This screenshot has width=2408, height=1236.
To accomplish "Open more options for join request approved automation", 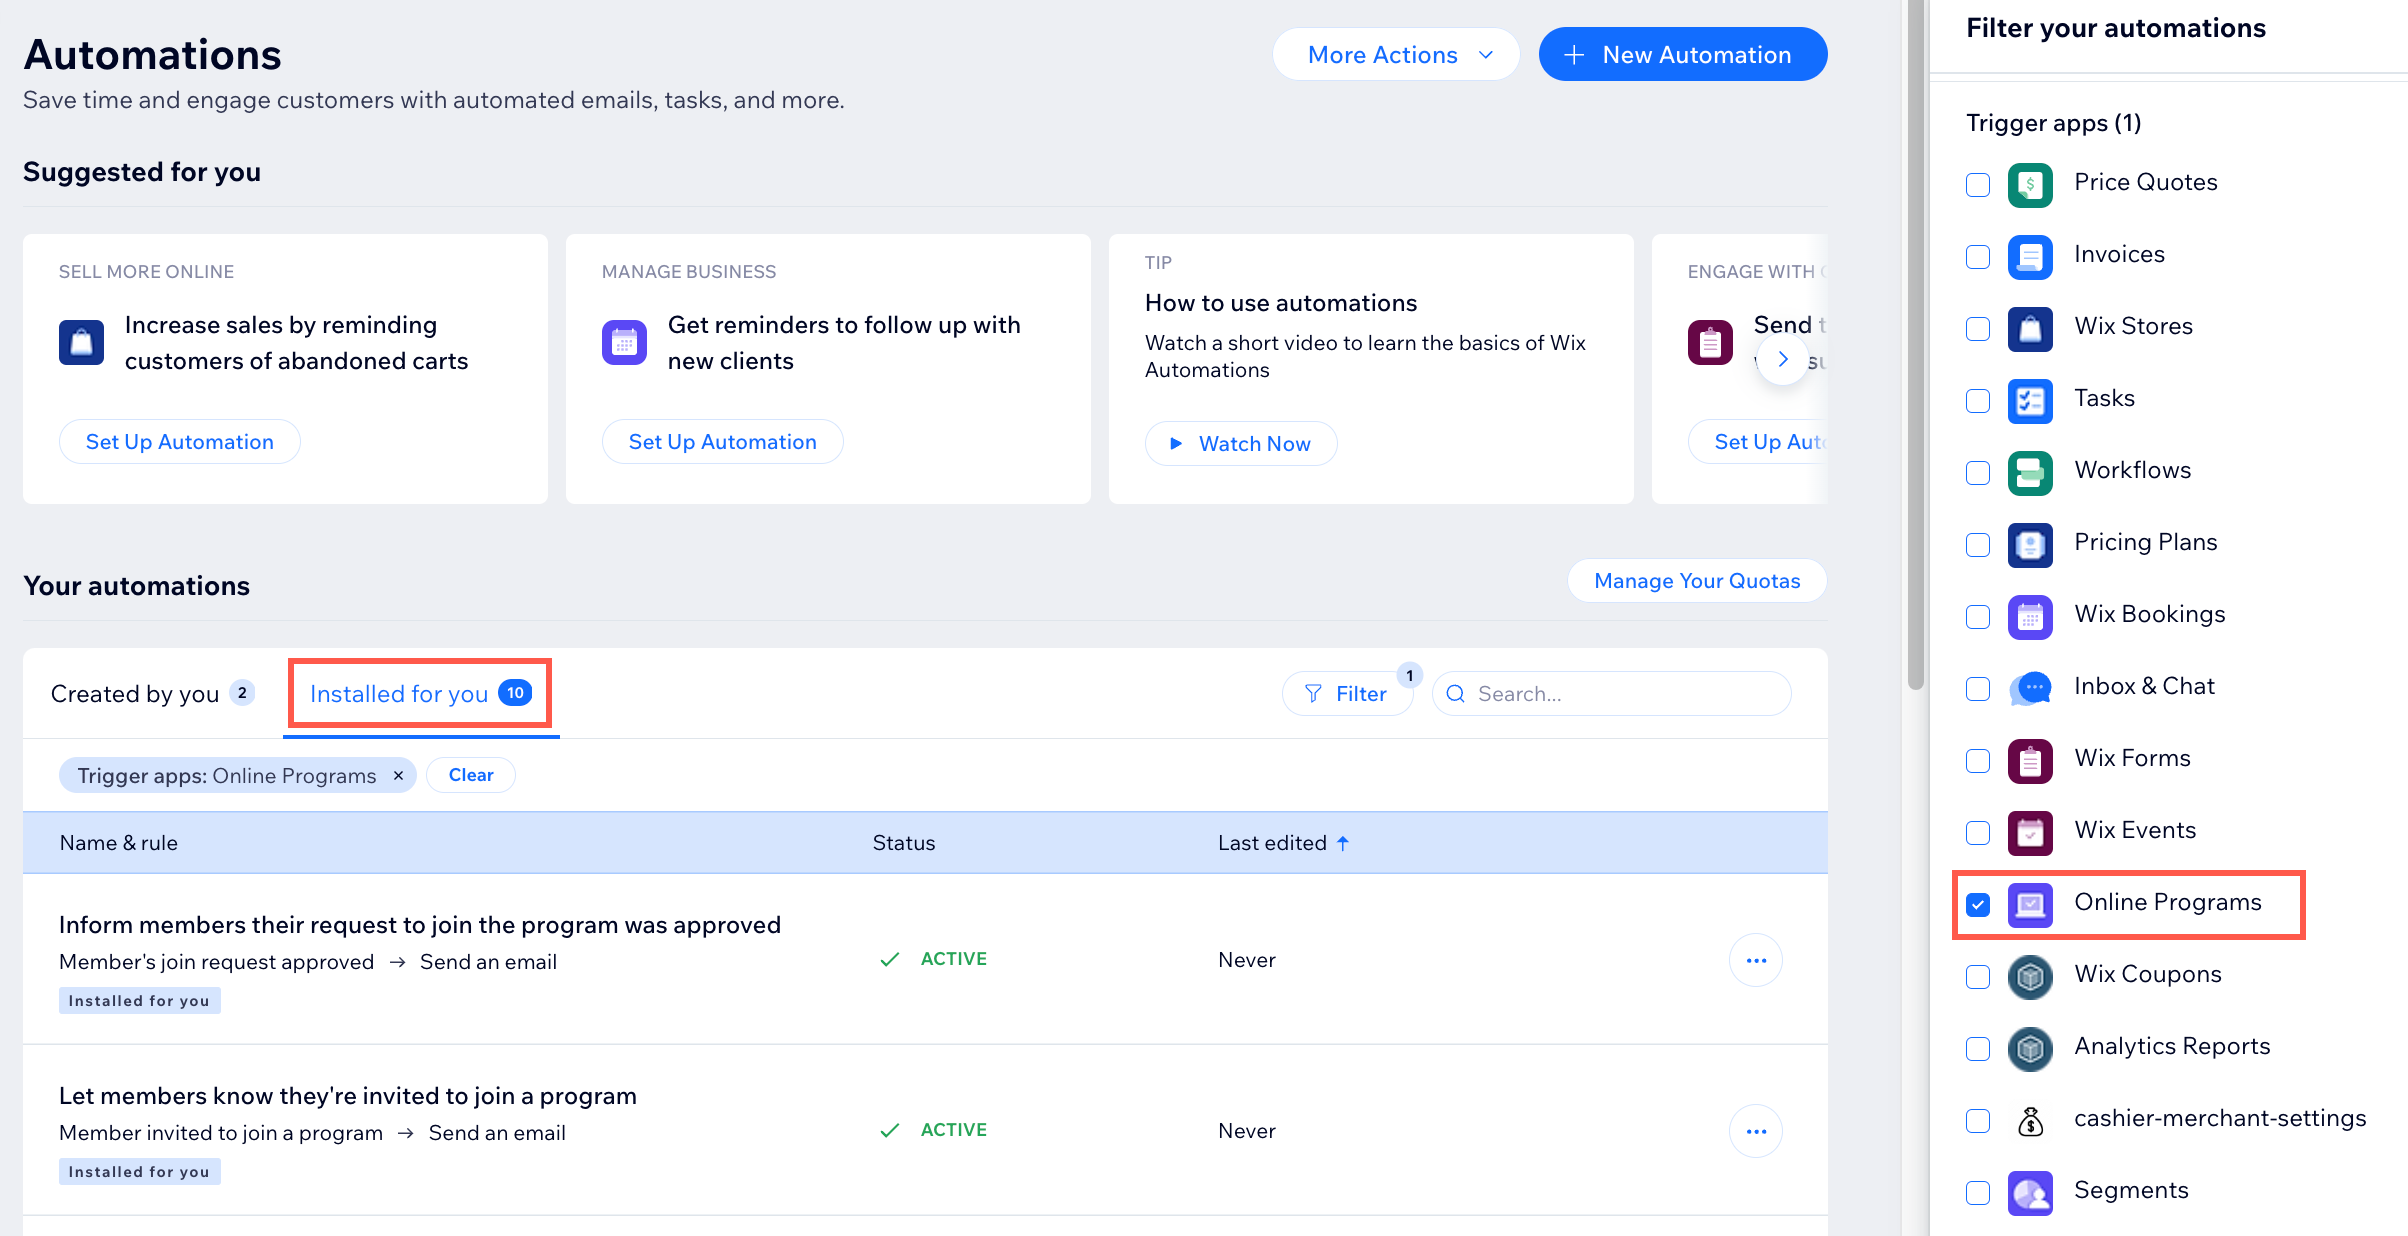I will (1756, 960).
